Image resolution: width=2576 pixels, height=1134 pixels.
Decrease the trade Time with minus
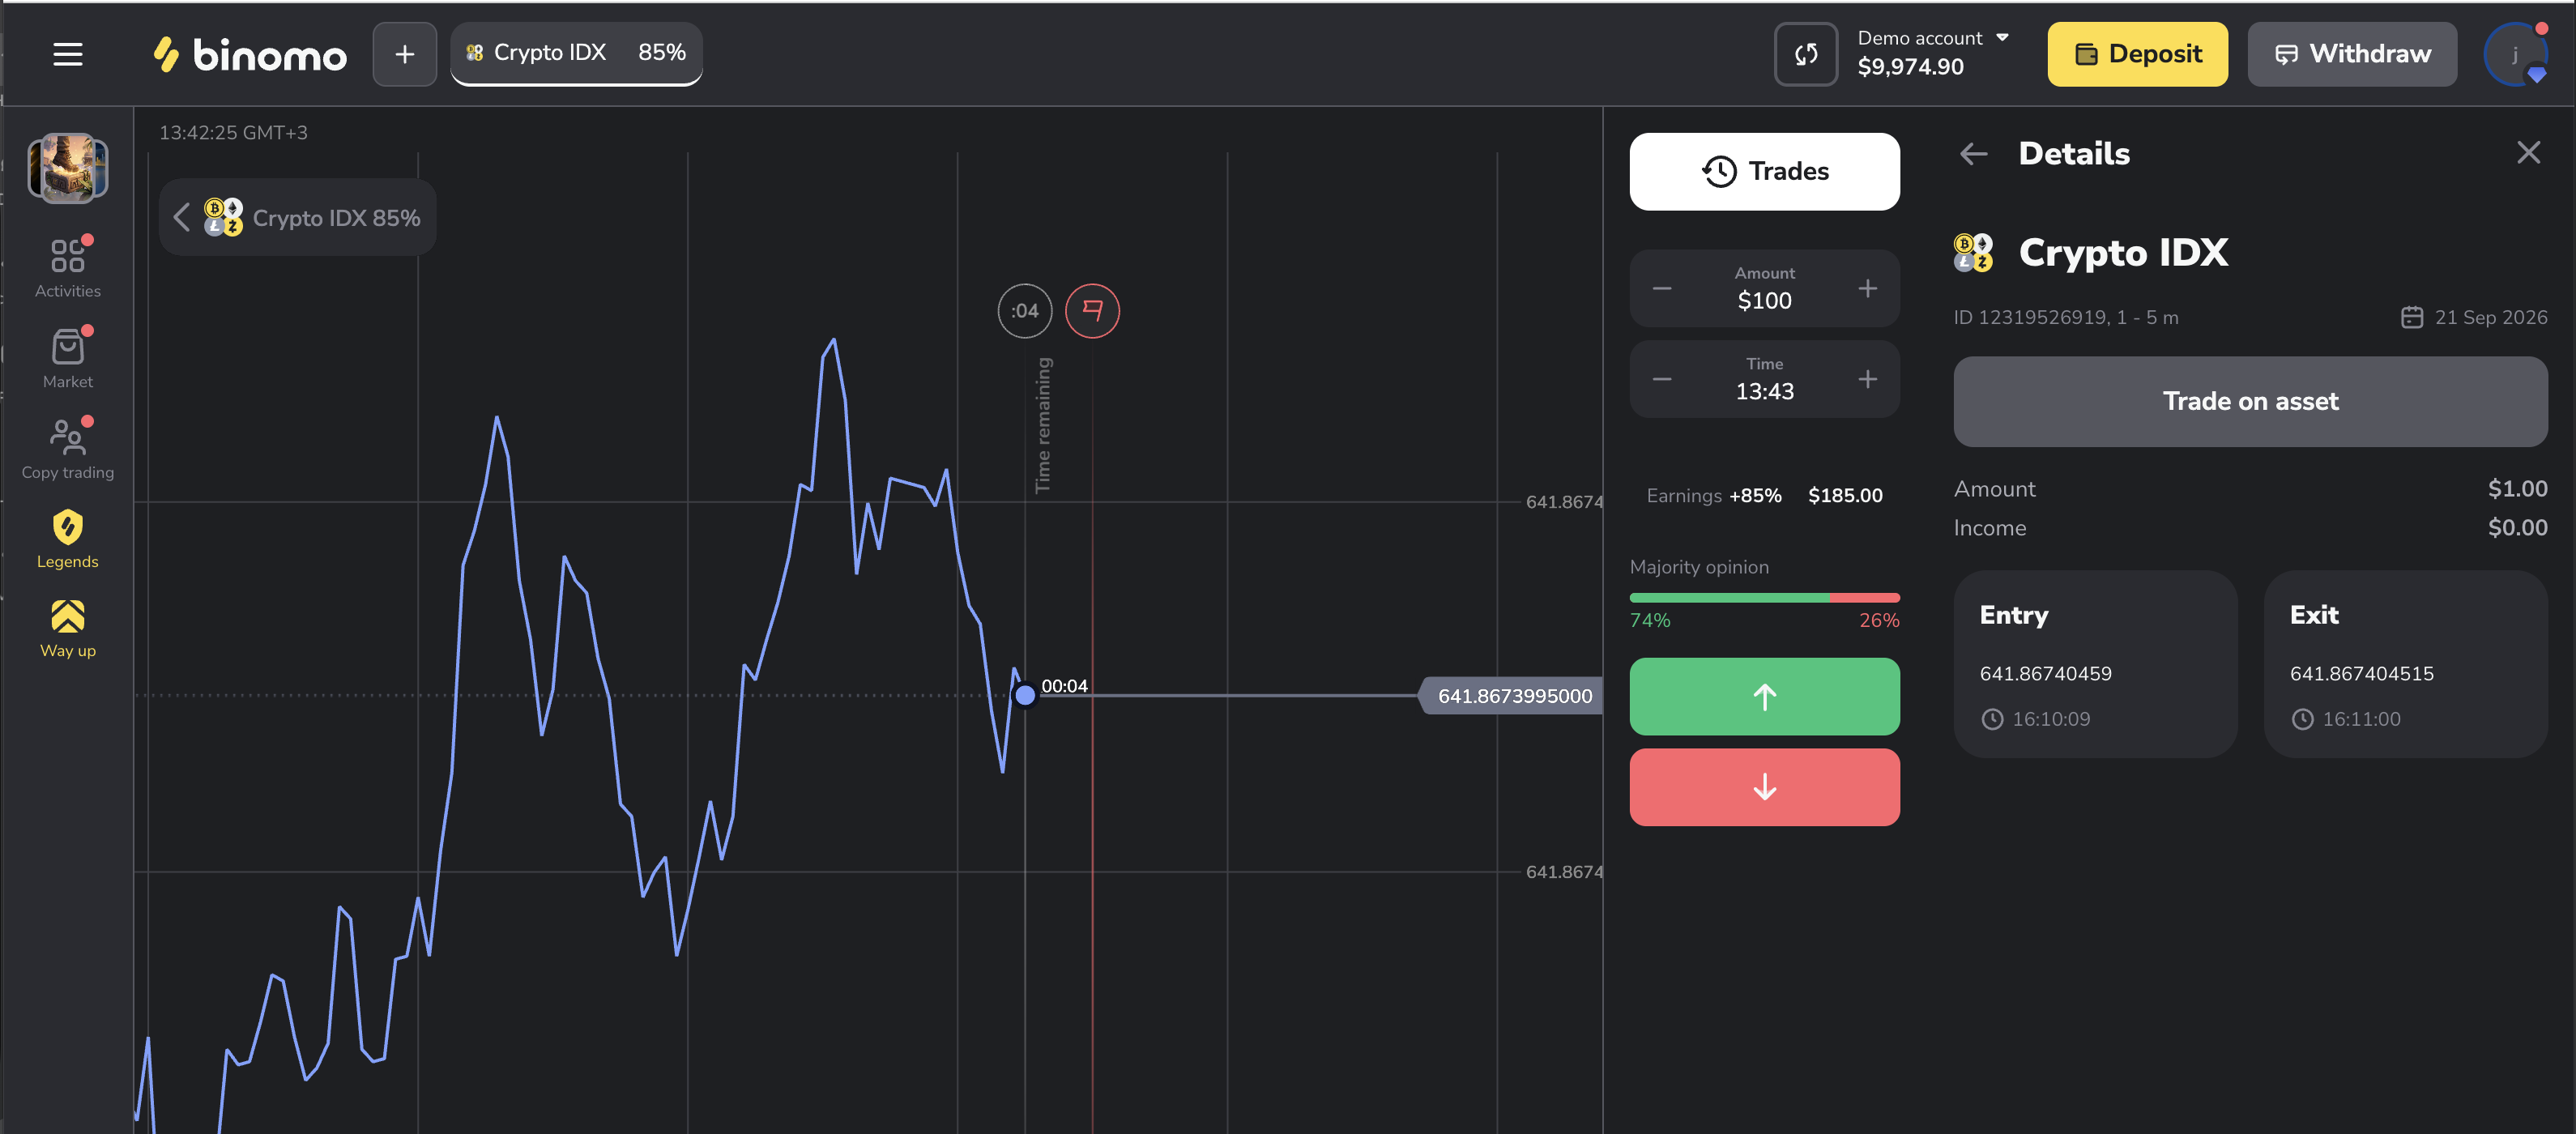click(1662, 379)
